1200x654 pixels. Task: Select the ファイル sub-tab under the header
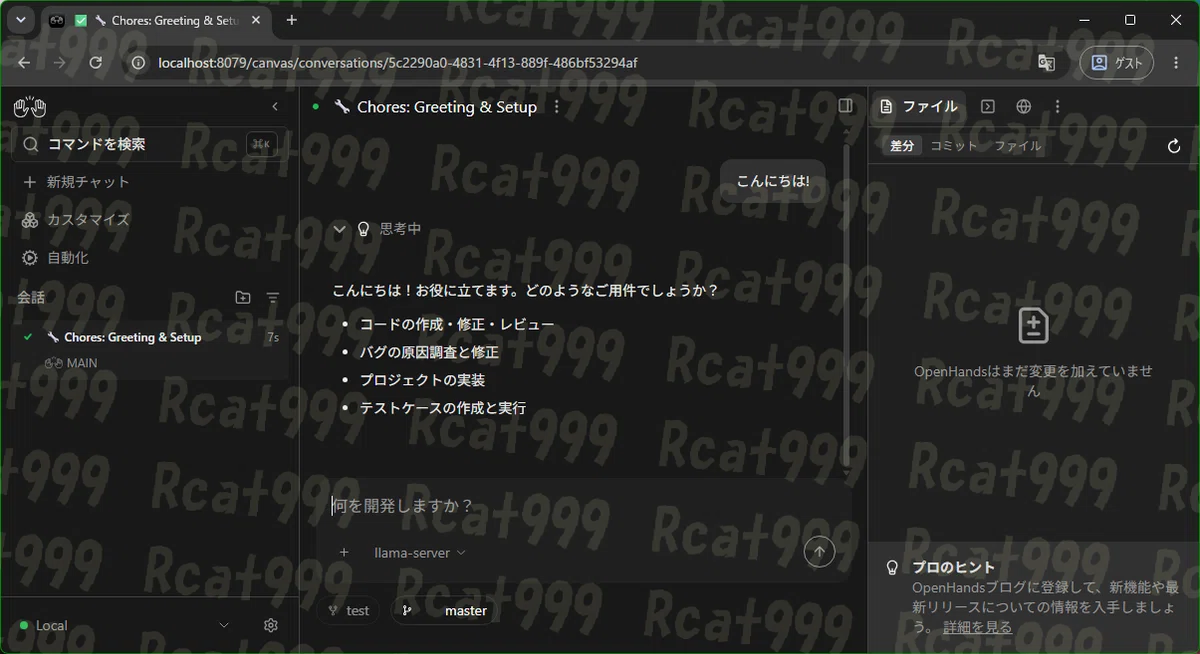(1017, 146)
